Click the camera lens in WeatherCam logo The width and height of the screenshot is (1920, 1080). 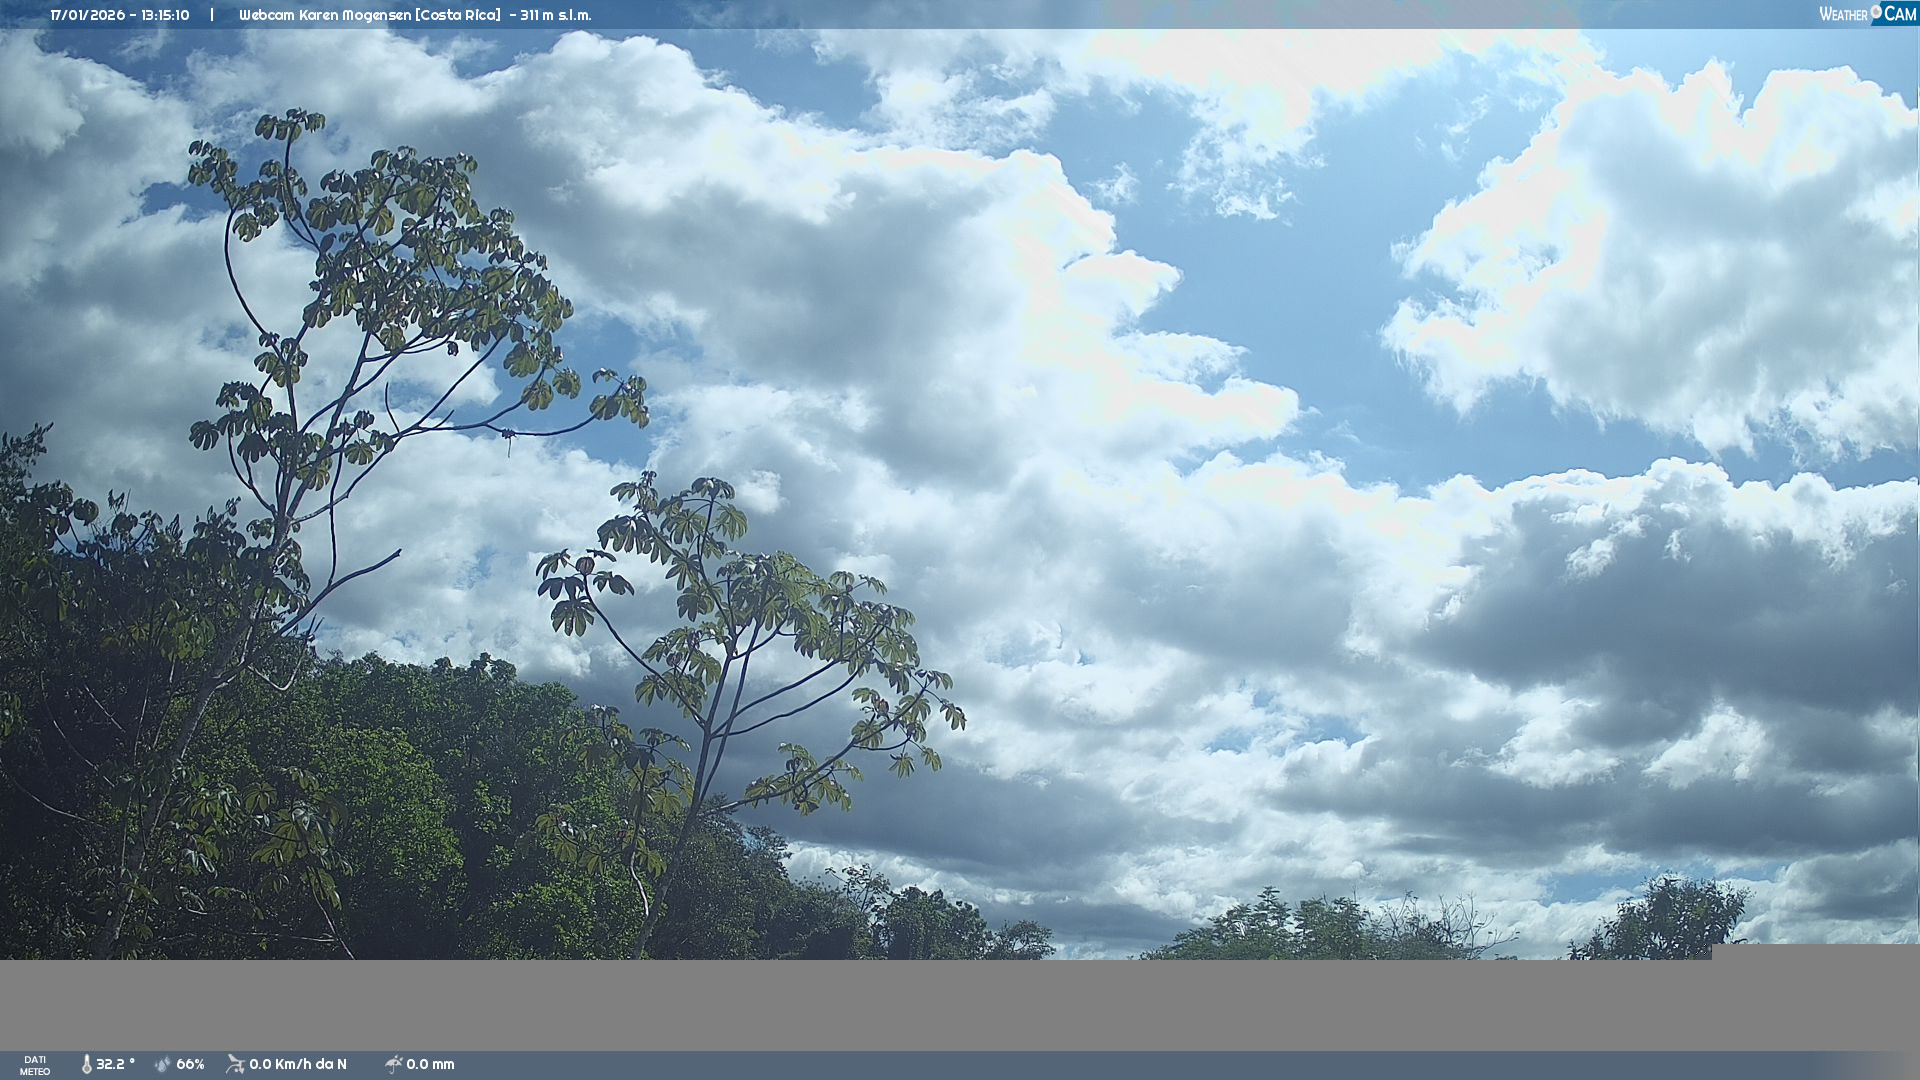pyautogui.click(x=1876, y=12)
